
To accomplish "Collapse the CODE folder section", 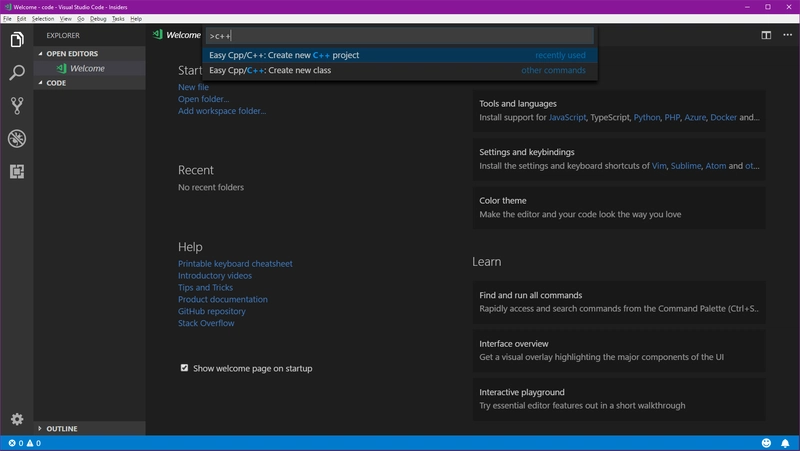I will click(55, 83).
